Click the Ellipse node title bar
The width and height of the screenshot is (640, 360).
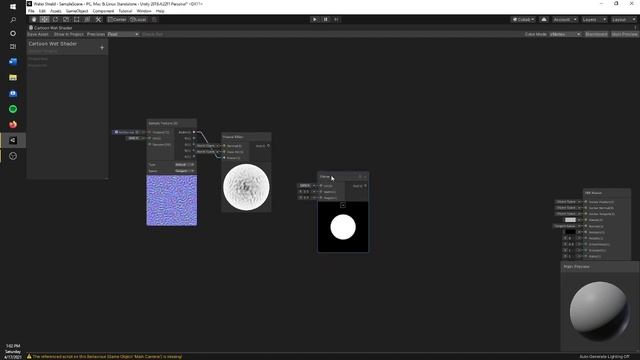[x=343, y=177]
